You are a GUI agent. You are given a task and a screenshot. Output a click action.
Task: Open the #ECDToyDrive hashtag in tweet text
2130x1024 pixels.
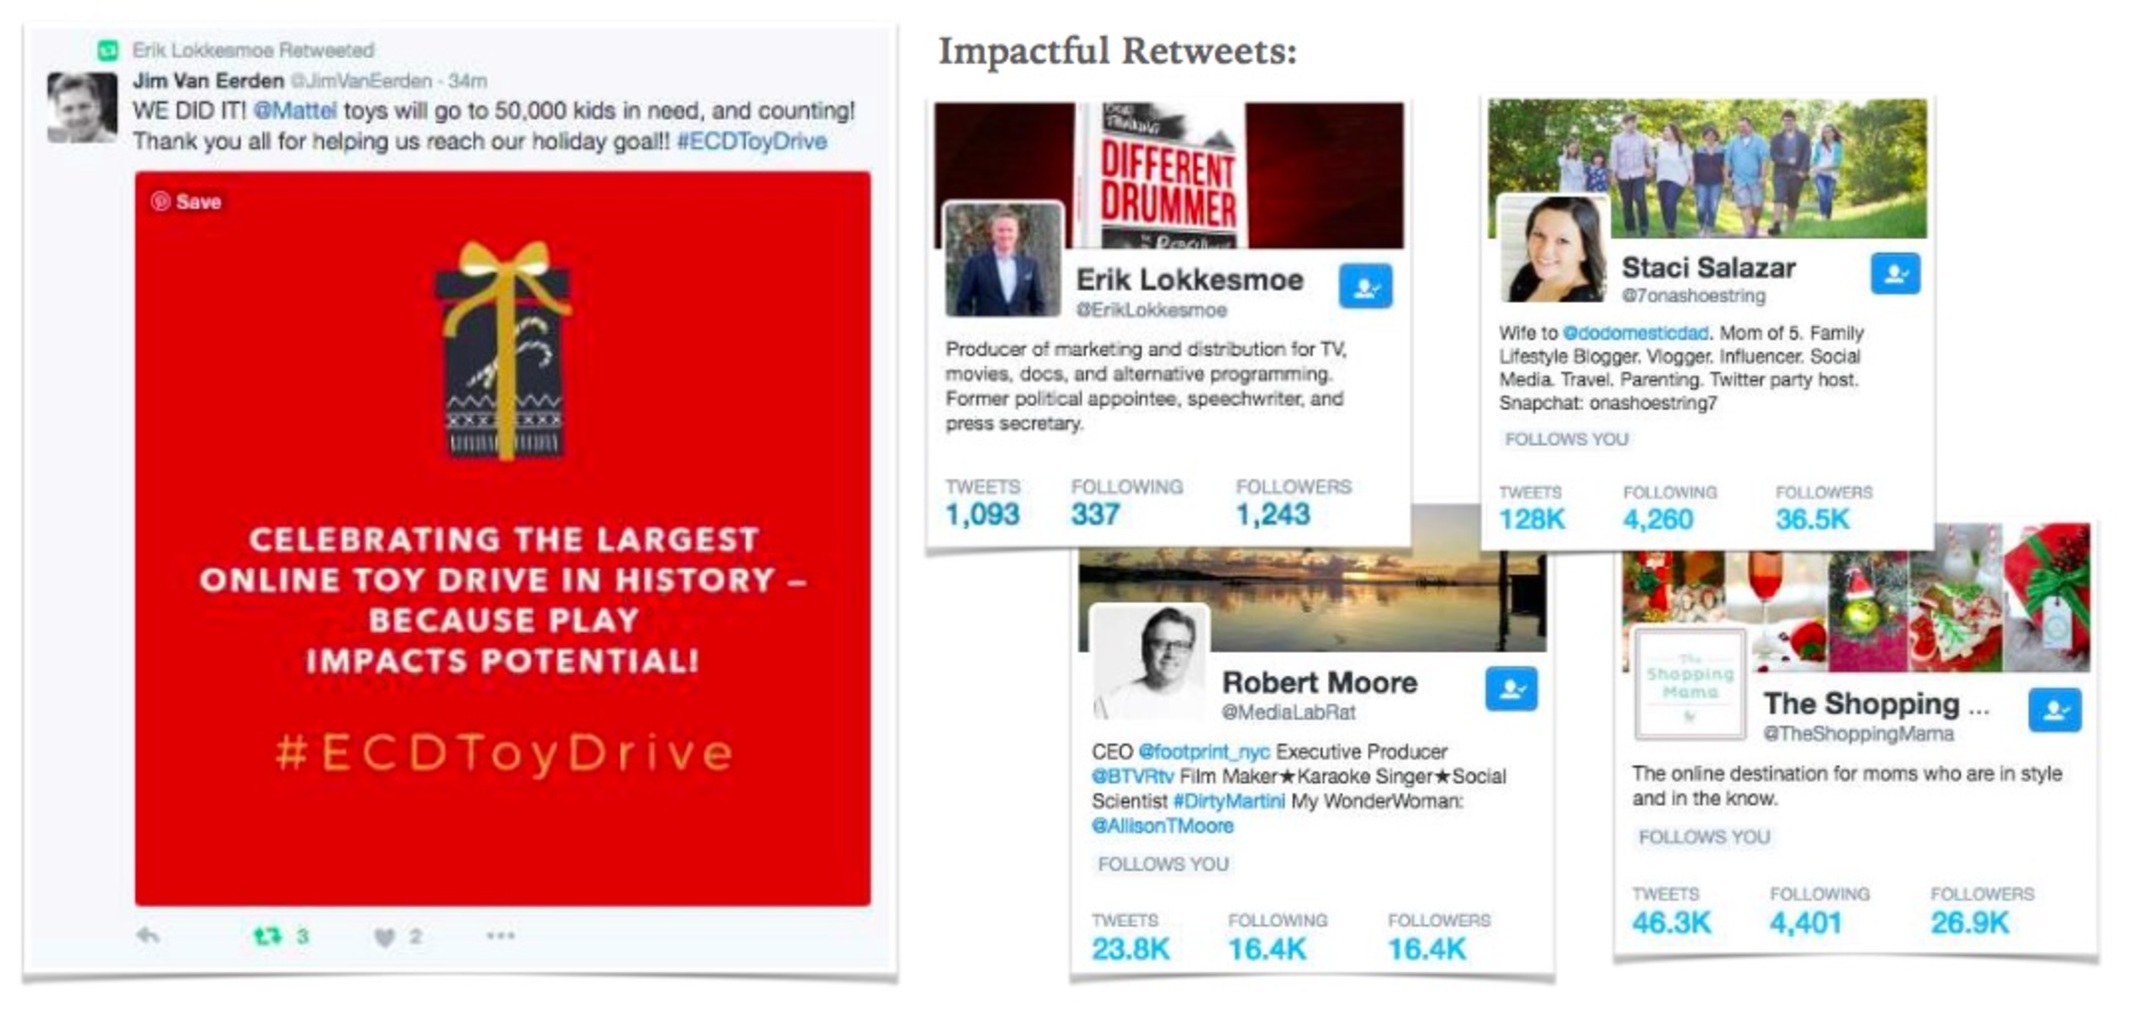752,142
